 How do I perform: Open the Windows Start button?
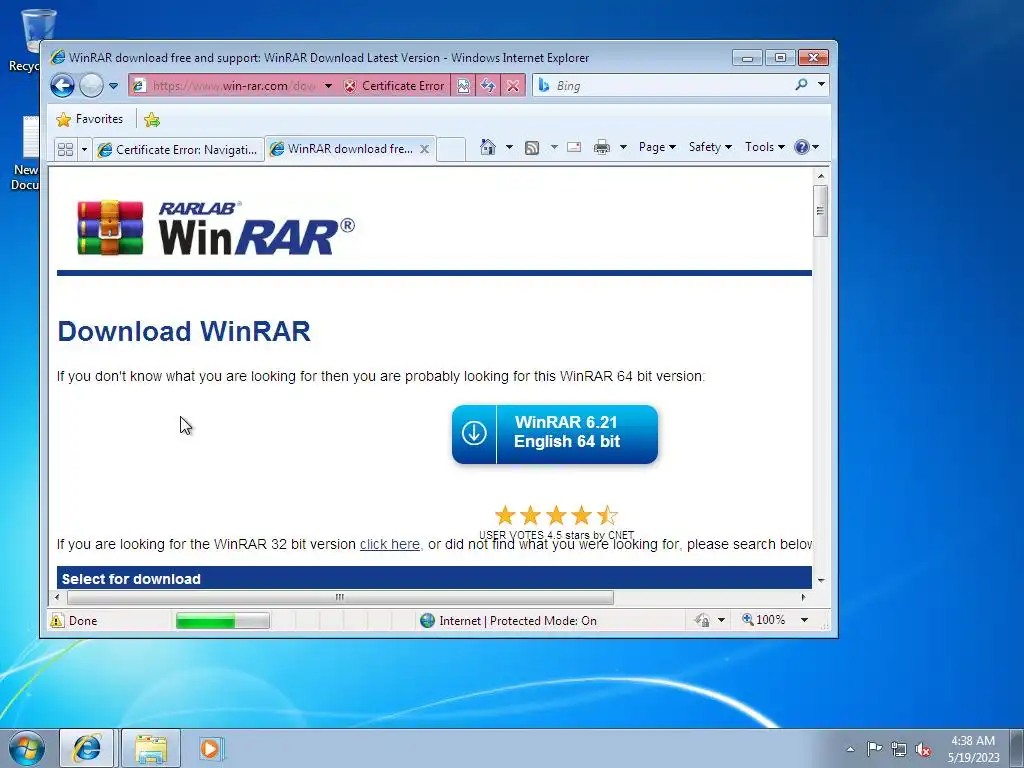pyautogui.click(x=27, y=748)
